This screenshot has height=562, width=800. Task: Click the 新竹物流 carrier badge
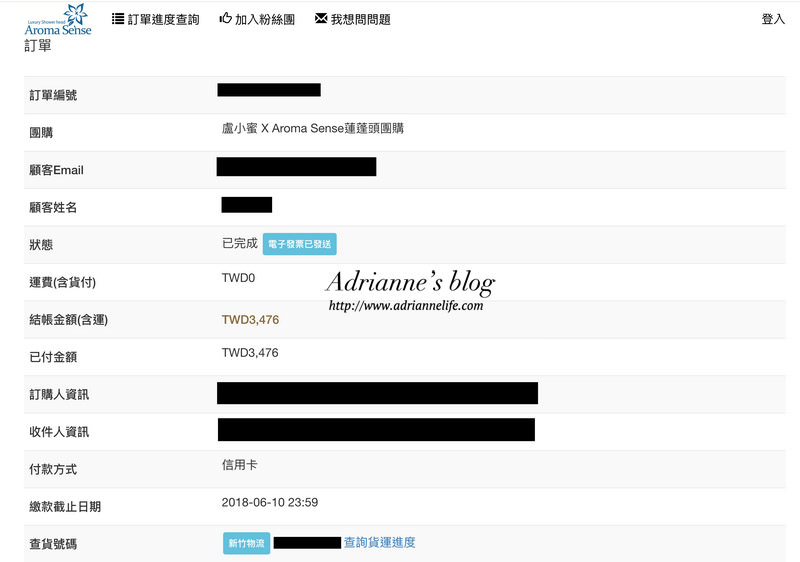click(x=246, y=543)
